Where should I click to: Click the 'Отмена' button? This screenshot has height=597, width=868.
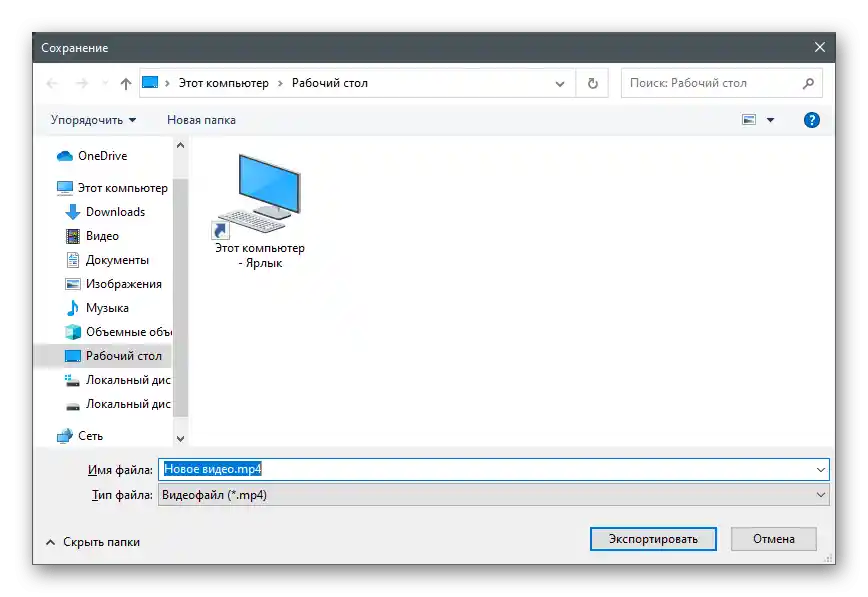click(x=774, y=539)
